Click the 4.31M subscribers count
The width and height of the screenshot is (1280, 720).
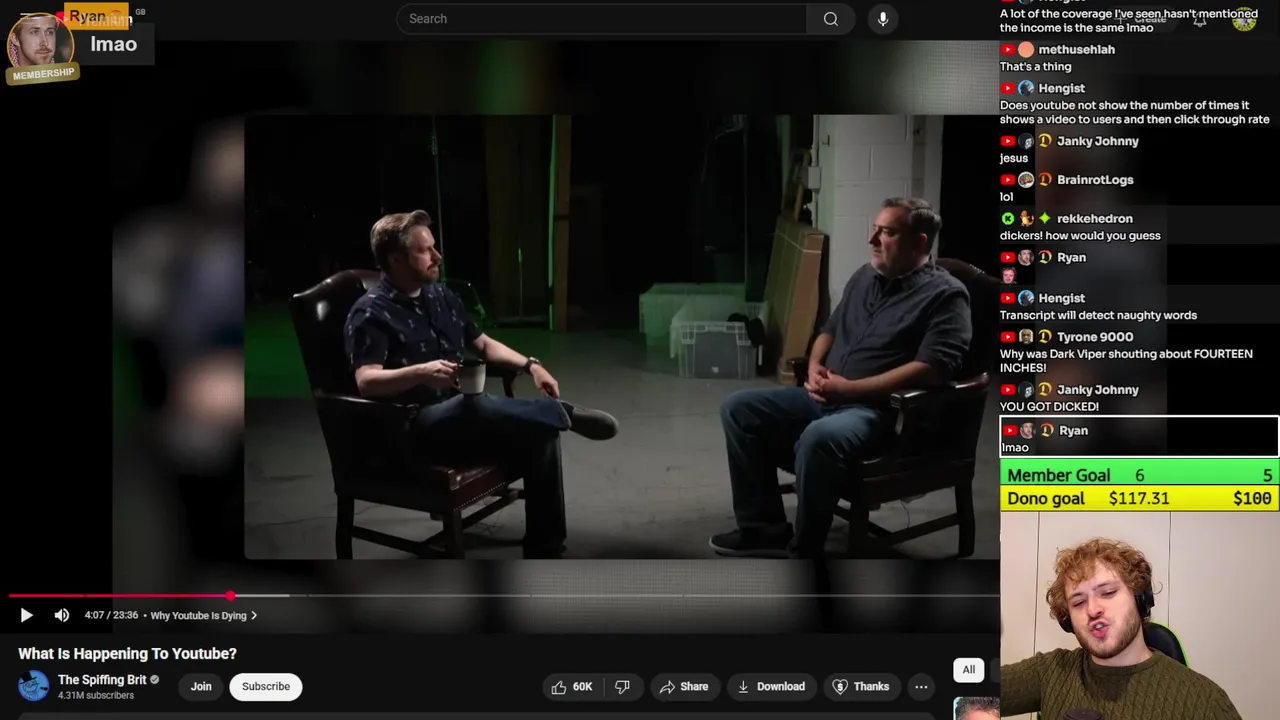point(96,695)
